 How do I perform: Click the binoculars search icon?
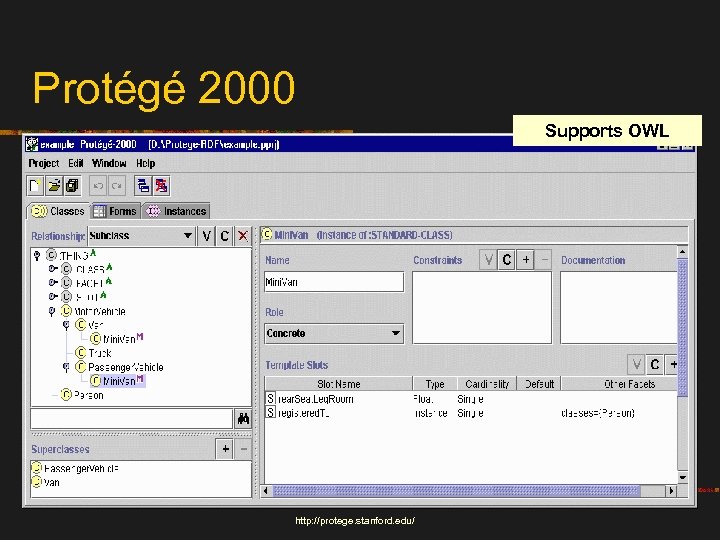tap(243, 419)
